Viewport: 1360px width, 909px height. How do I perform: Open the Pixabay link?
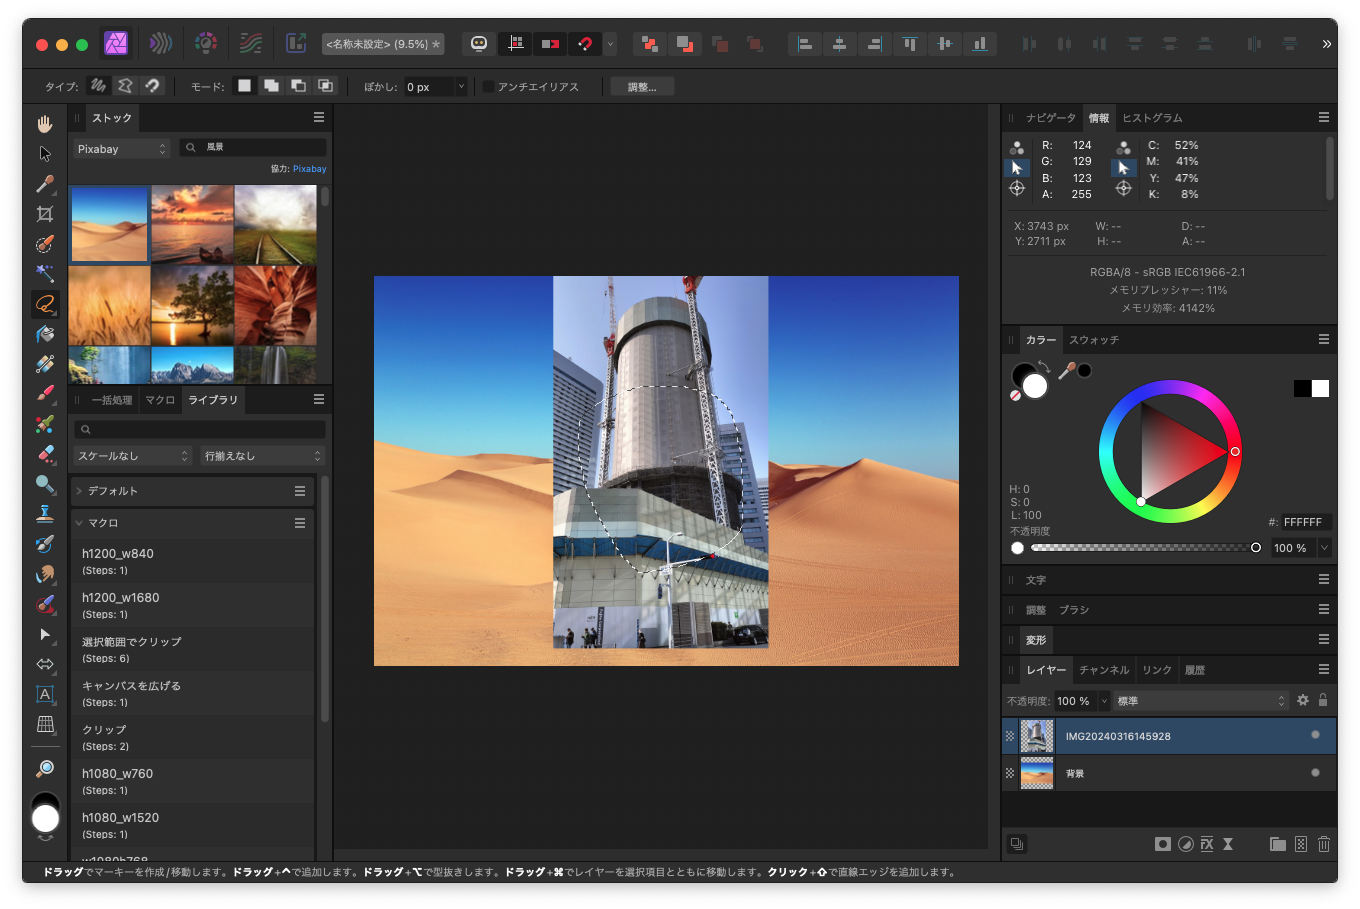point(309,169)
